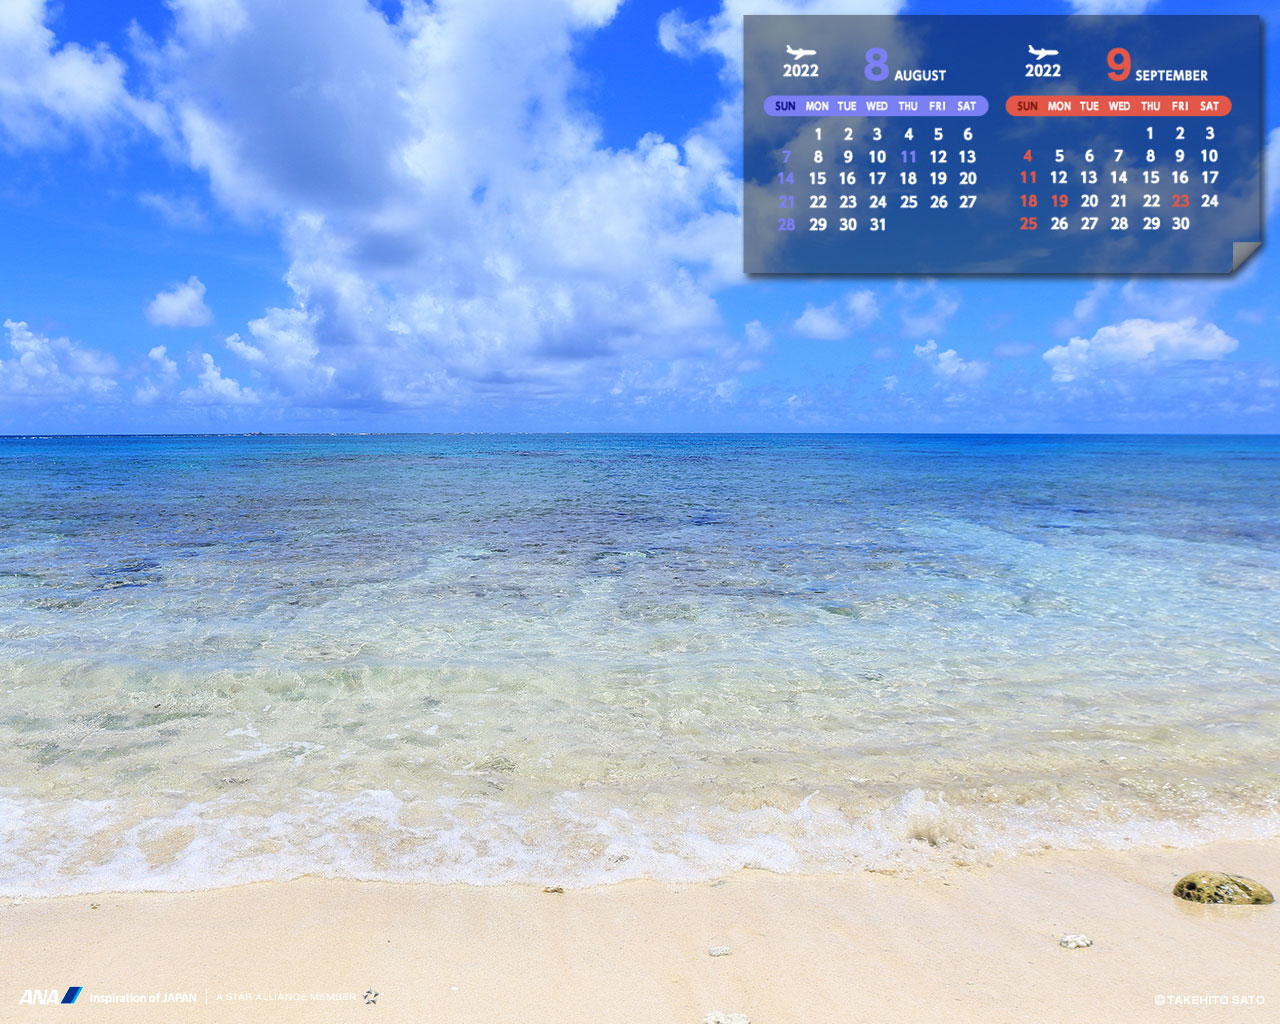Click SUN in the August weekday header
The width and height of the screenshot is (1280, 1024).
(x=785, y=106)
